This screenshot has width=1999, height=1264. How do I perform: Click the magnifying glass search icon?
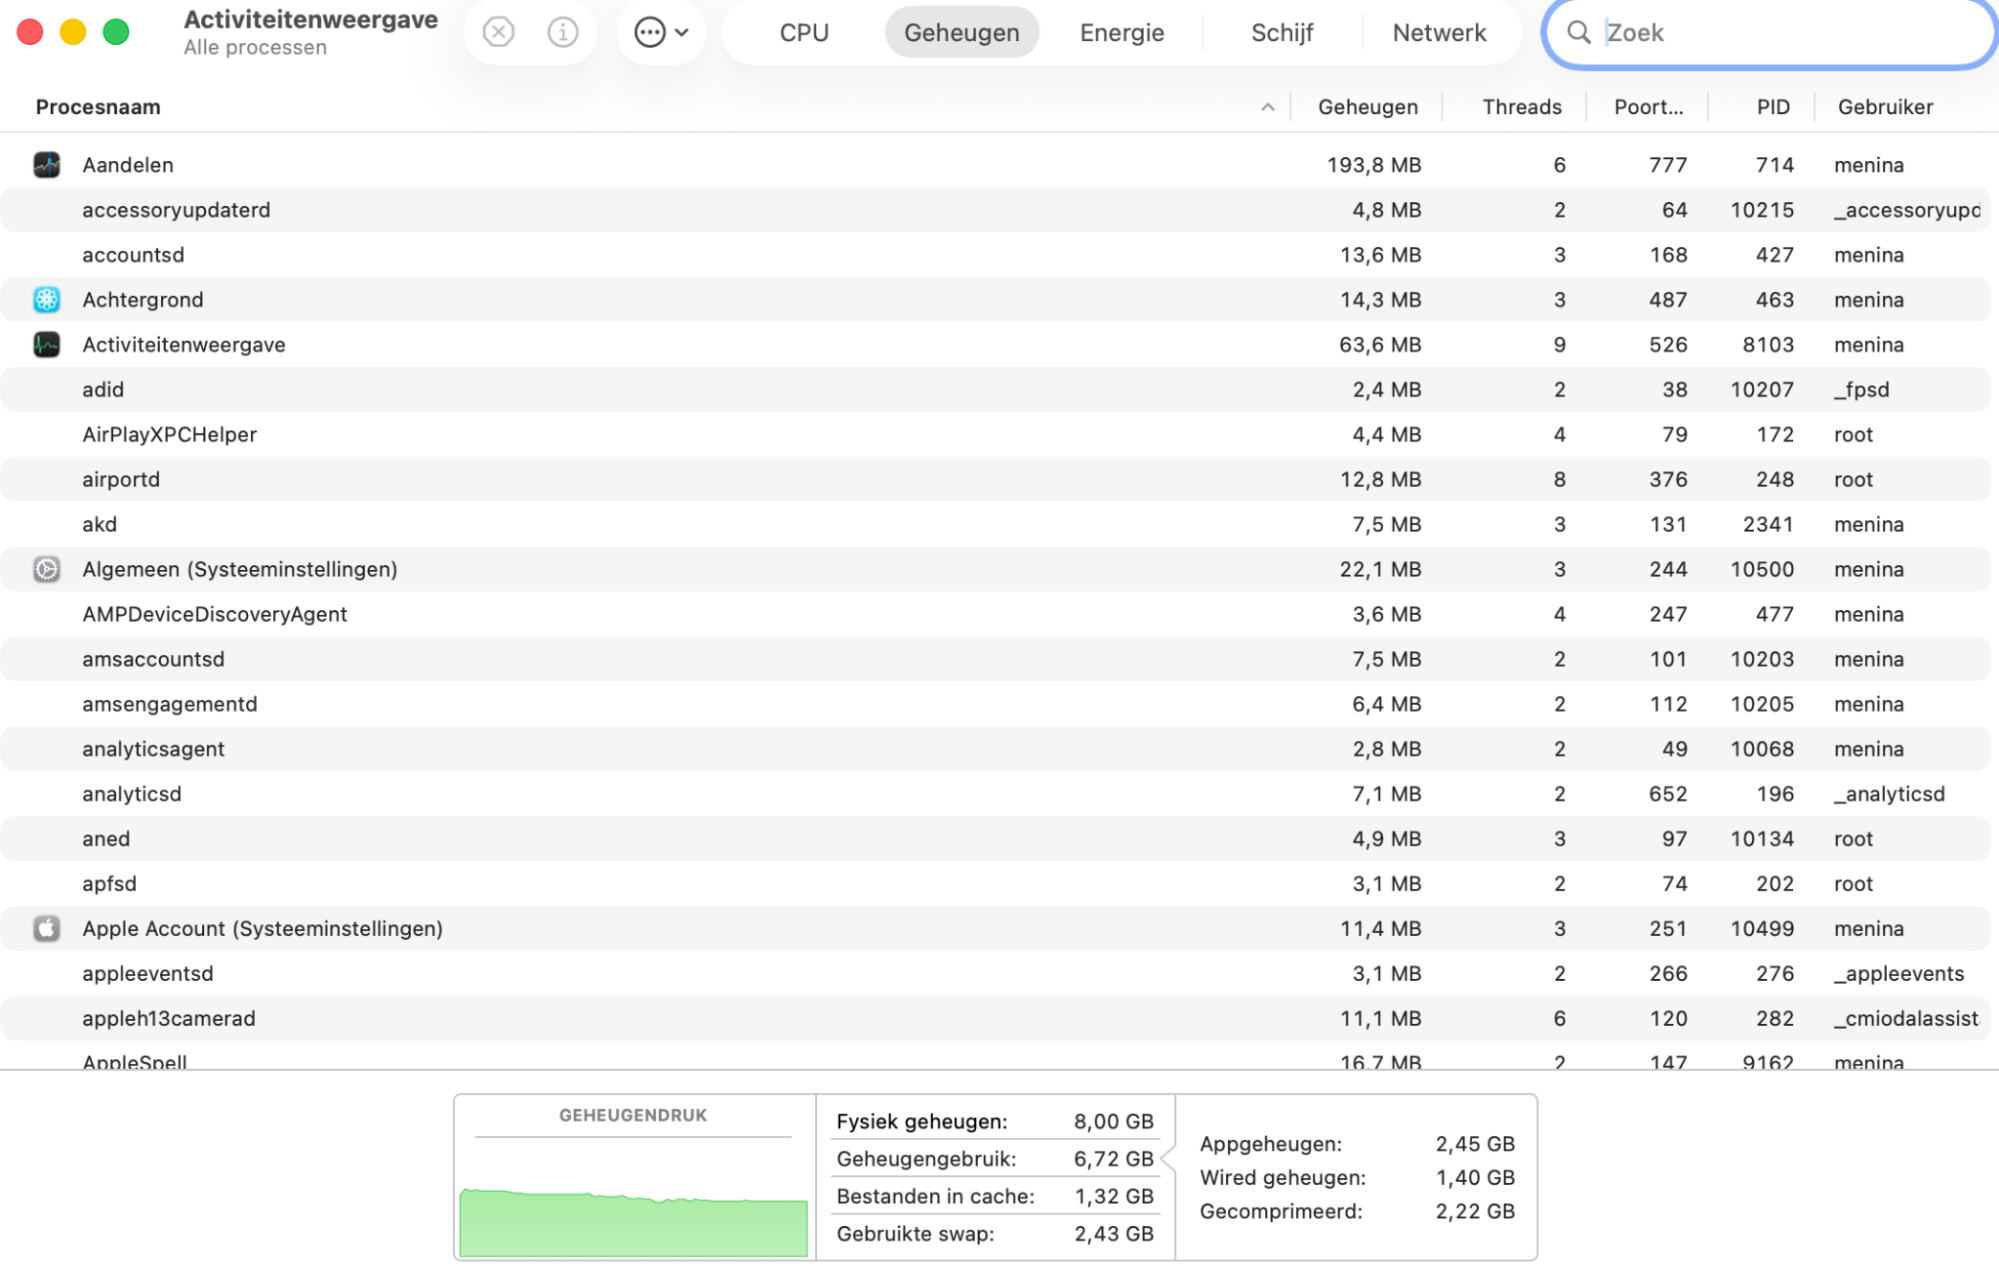(1578, 33)
